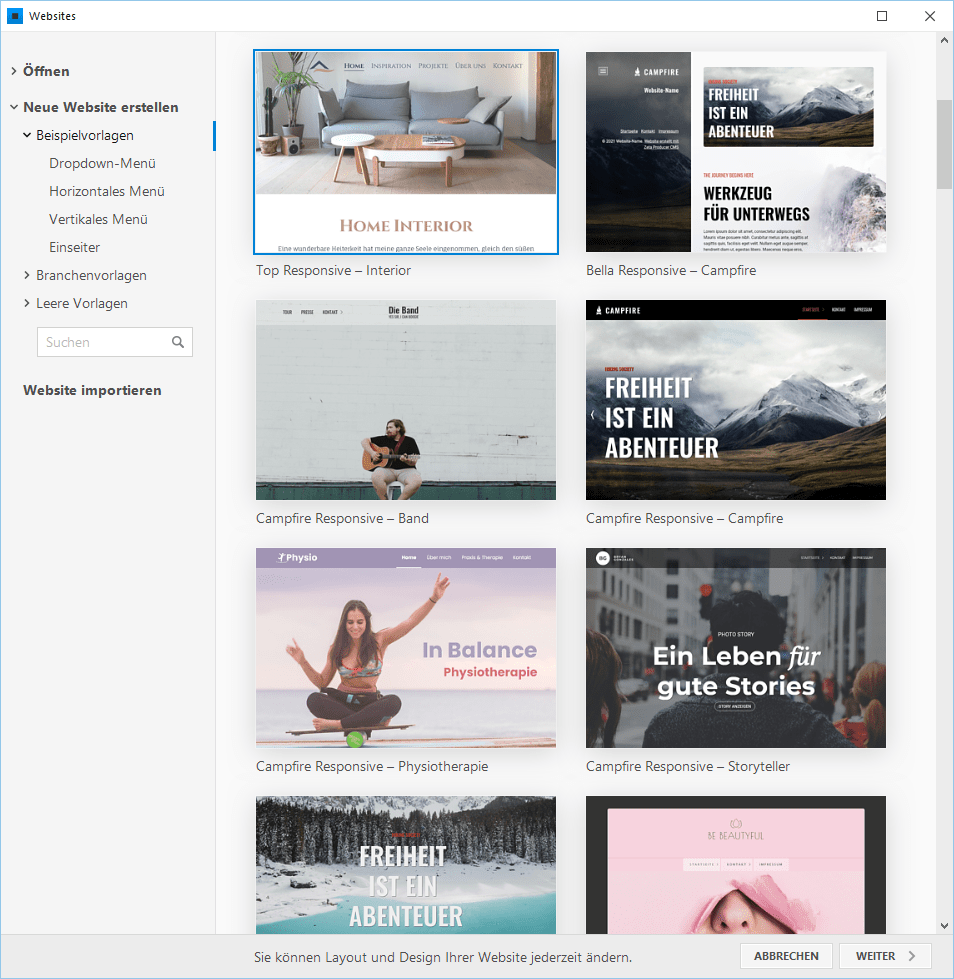954x979 pixels.
Task: Click Website importieren
Action: click(x=90, y=390)
